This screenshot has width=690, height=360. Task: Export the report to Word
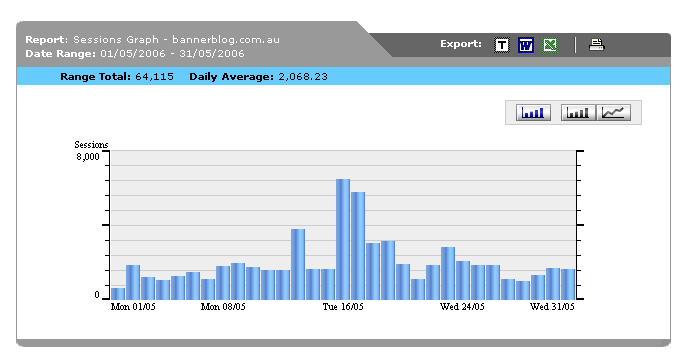click(x=526, y=45)
